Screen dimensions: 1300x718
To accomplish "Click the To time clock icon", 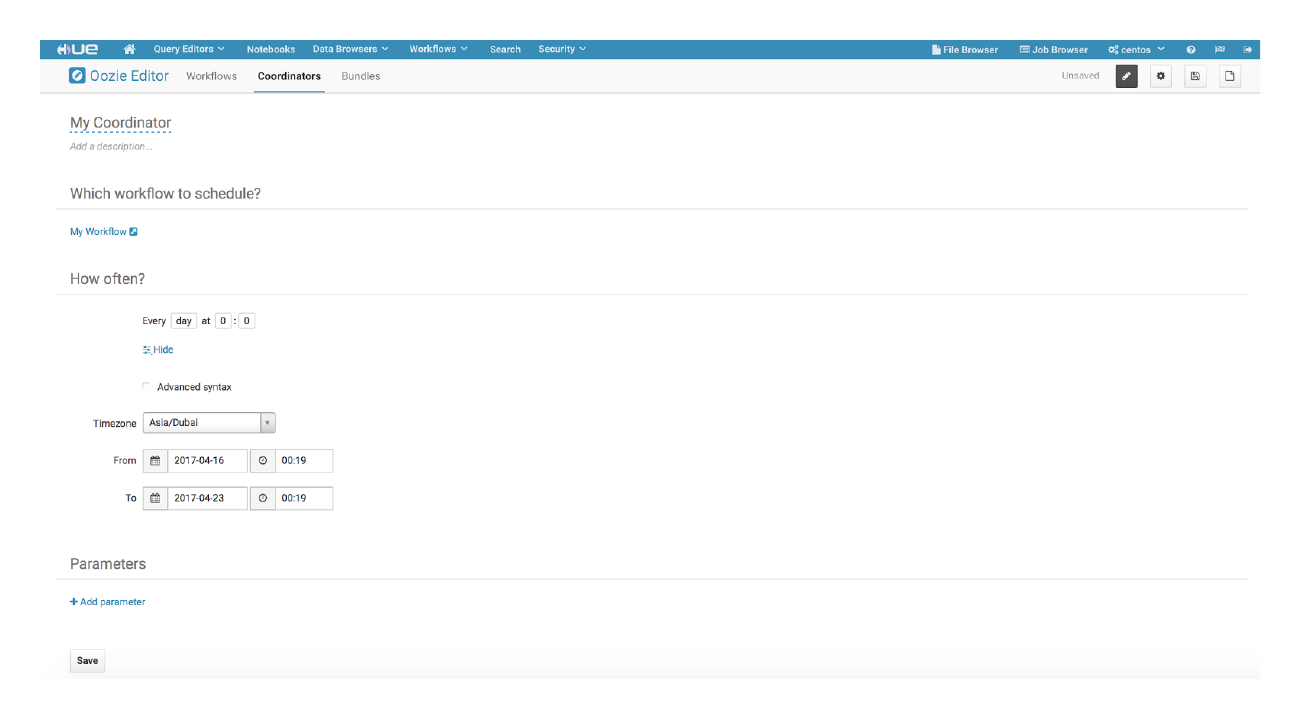I will [x=263, y=498].
